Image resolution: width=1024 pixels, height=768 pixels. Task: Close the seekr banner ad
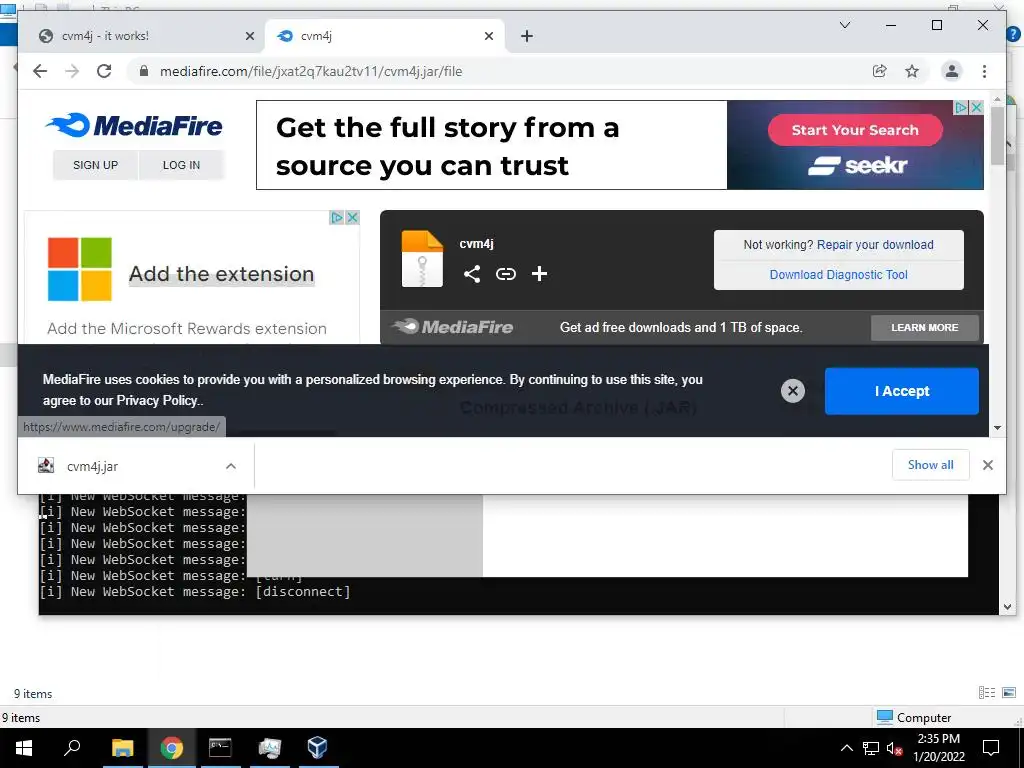(976, 107)
